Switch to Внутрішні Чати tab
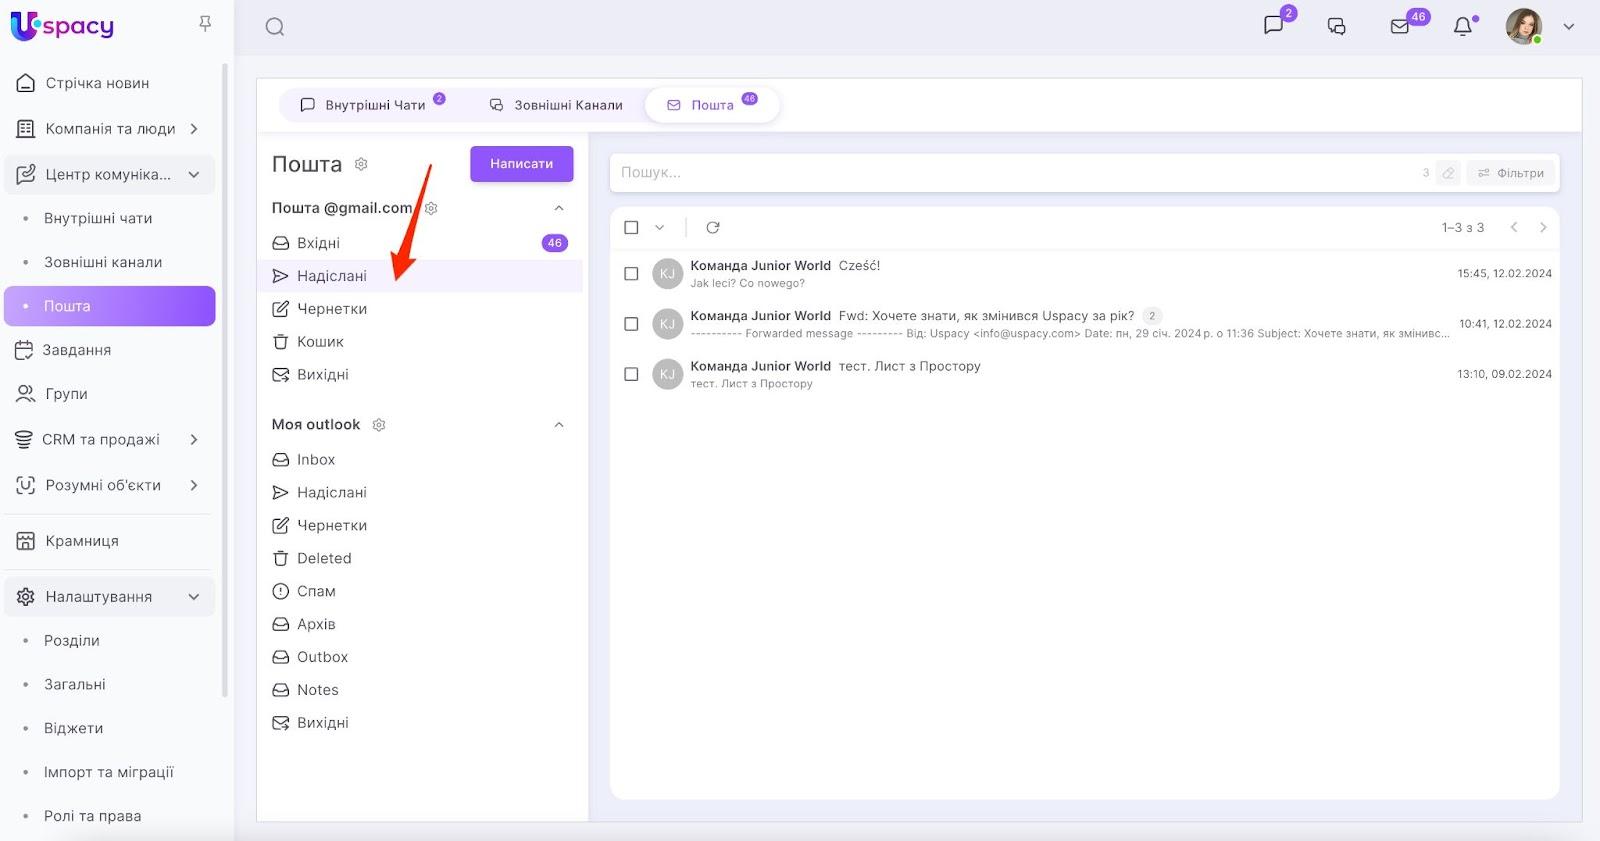 372,105
